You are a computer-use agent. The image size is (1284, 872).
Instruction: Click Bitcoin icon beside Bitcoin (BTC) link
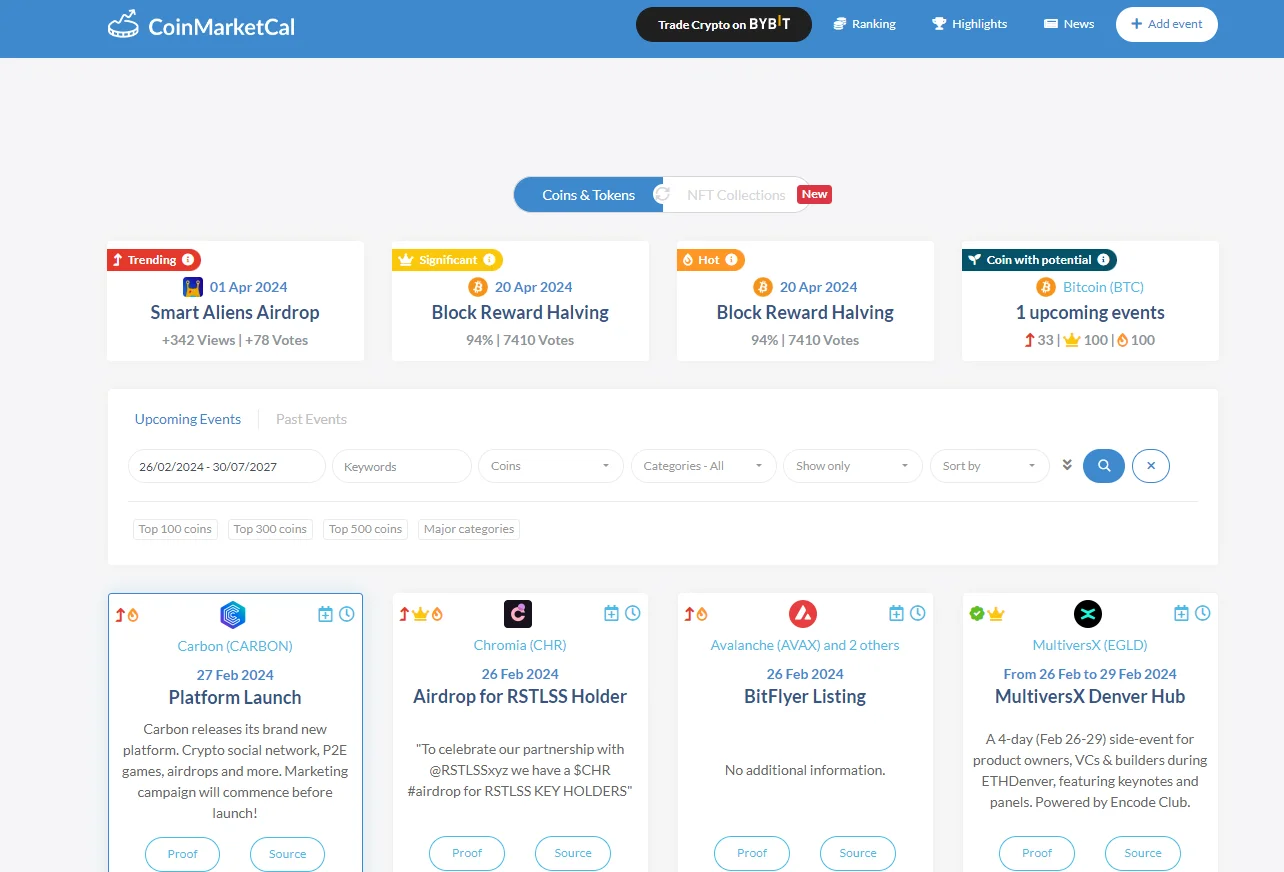tap(1046, 287)
